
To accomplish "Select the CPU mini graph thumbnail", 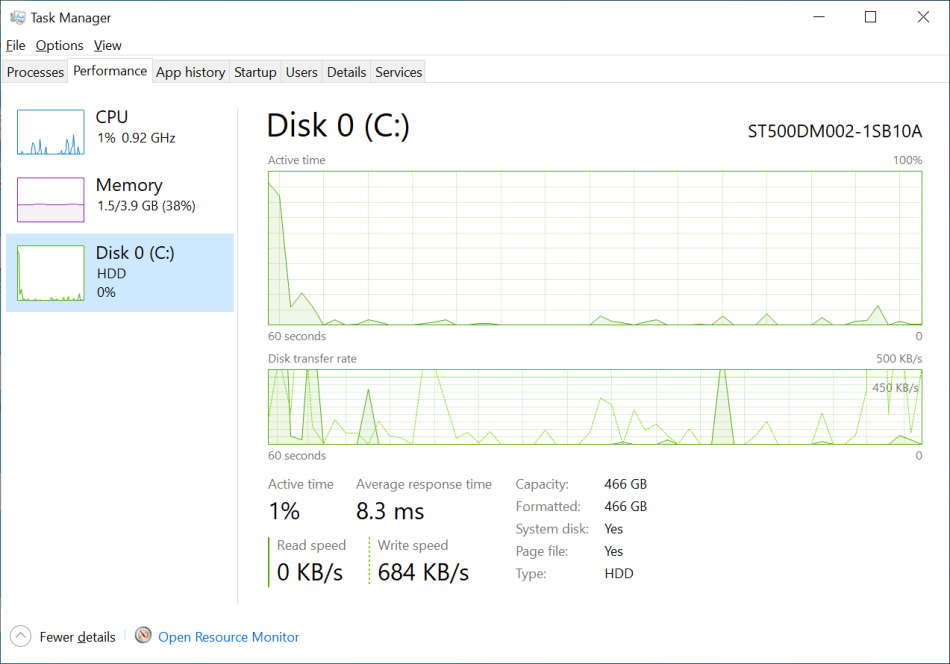I will click(x=50, y=132).
